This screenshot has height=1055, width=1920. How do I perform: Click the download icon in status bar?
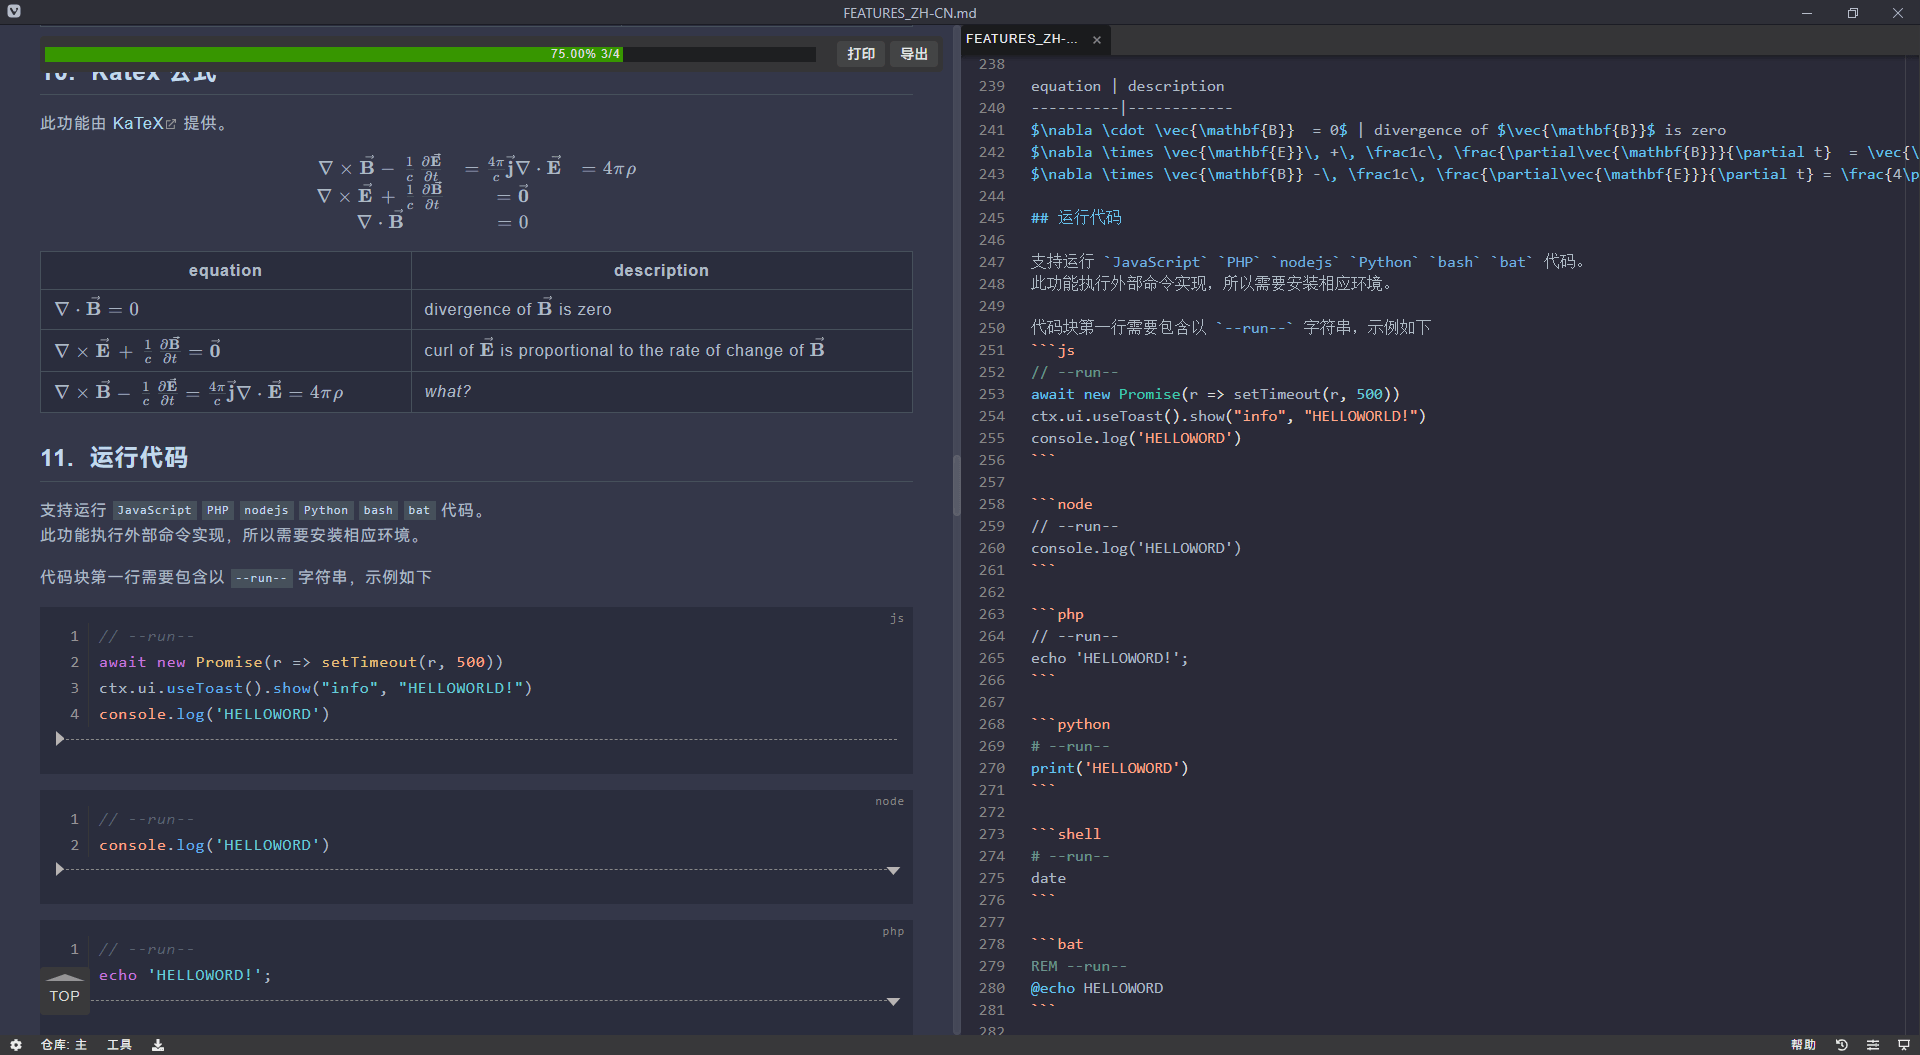(x=158, y=1045)
